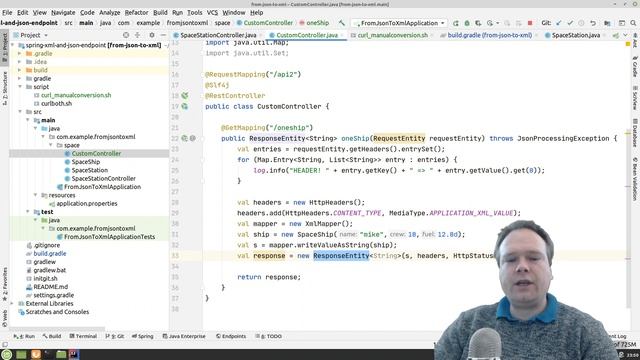This screenshot has width=640, height=360.
Task: Select FromJsonToXmlApplicationTests in tree
Action: 109,237
